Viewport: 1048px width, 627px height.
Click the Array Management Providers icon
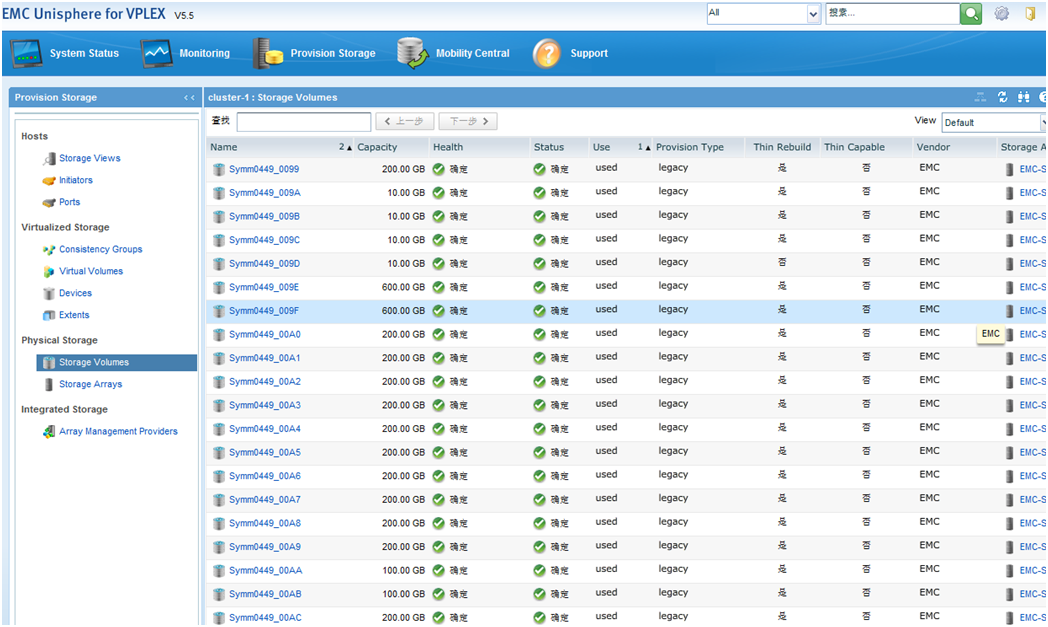tap(49, 432)
